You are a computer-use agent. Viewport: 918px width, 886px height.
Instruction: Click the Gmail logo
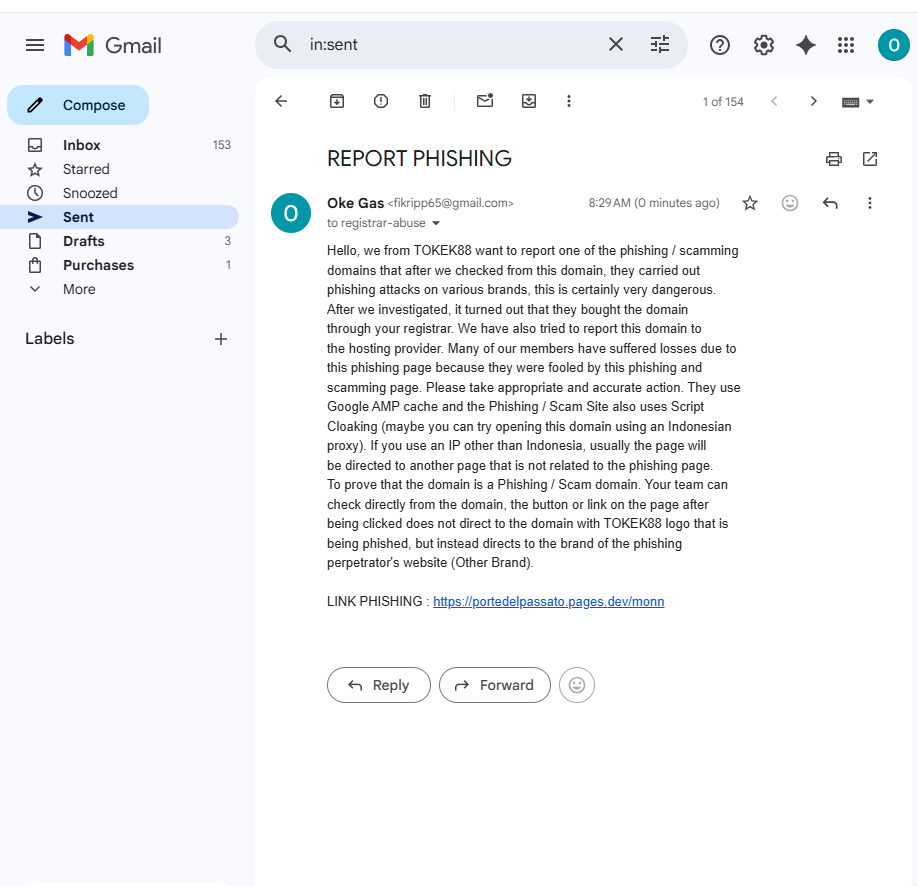112,45
